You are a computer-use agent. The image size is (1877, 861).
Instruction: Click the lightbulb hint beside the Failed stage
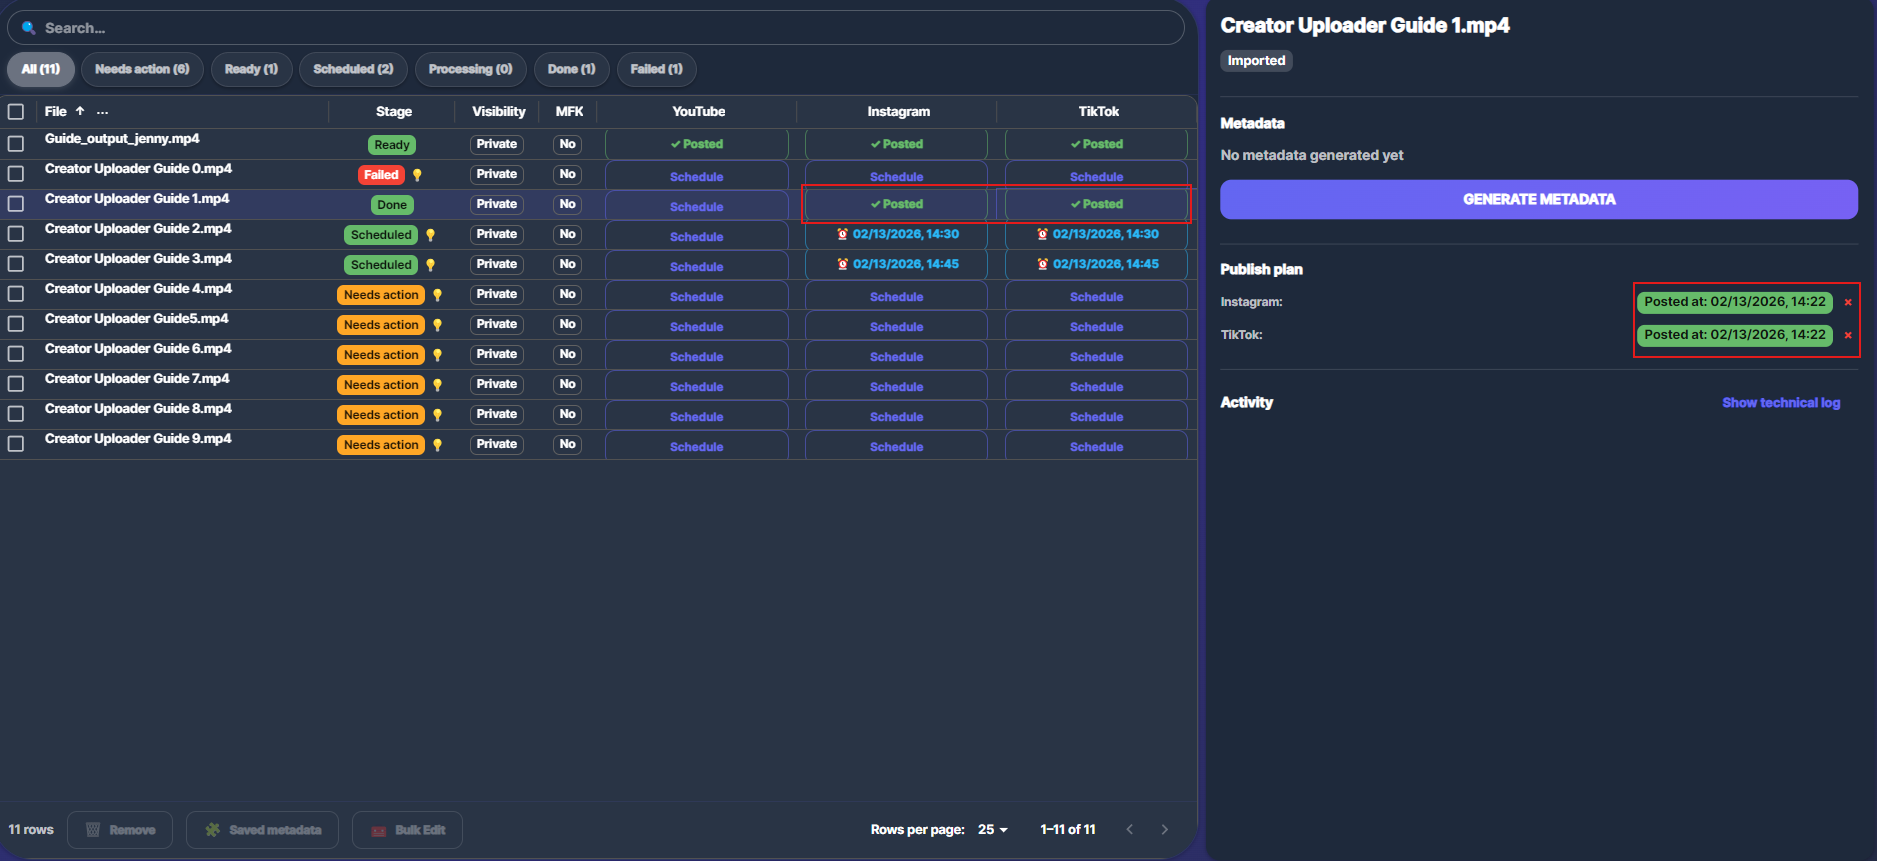[417, 175]
